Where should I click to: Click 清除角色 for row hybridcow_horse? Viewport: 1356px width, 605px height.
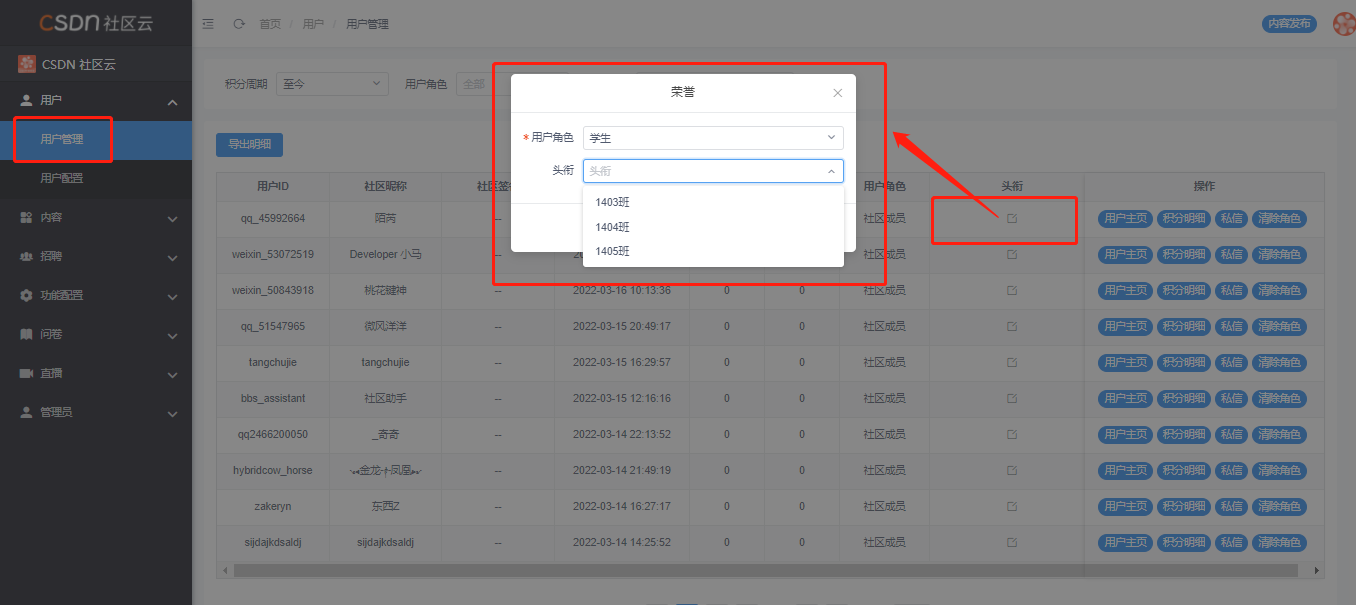pos(1279,471)
